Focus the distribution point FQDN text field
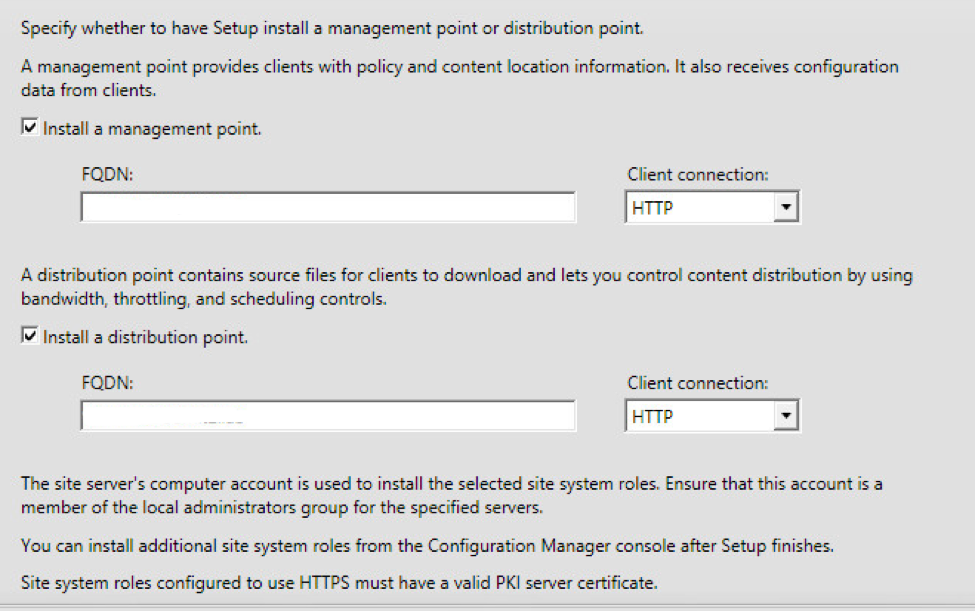975x611 pixels. pyautogui.click(x=327, y=417)
